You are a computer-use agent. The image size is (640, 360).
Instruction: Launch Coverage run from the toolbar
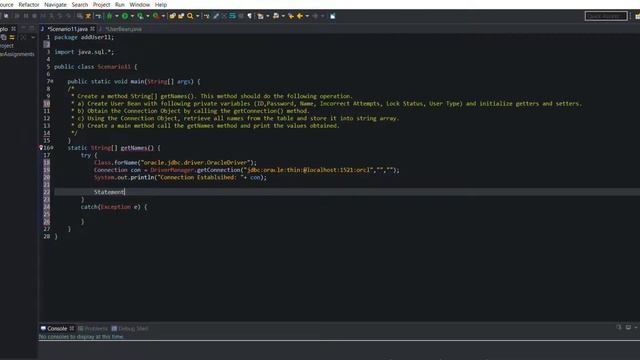coord(140,16)
